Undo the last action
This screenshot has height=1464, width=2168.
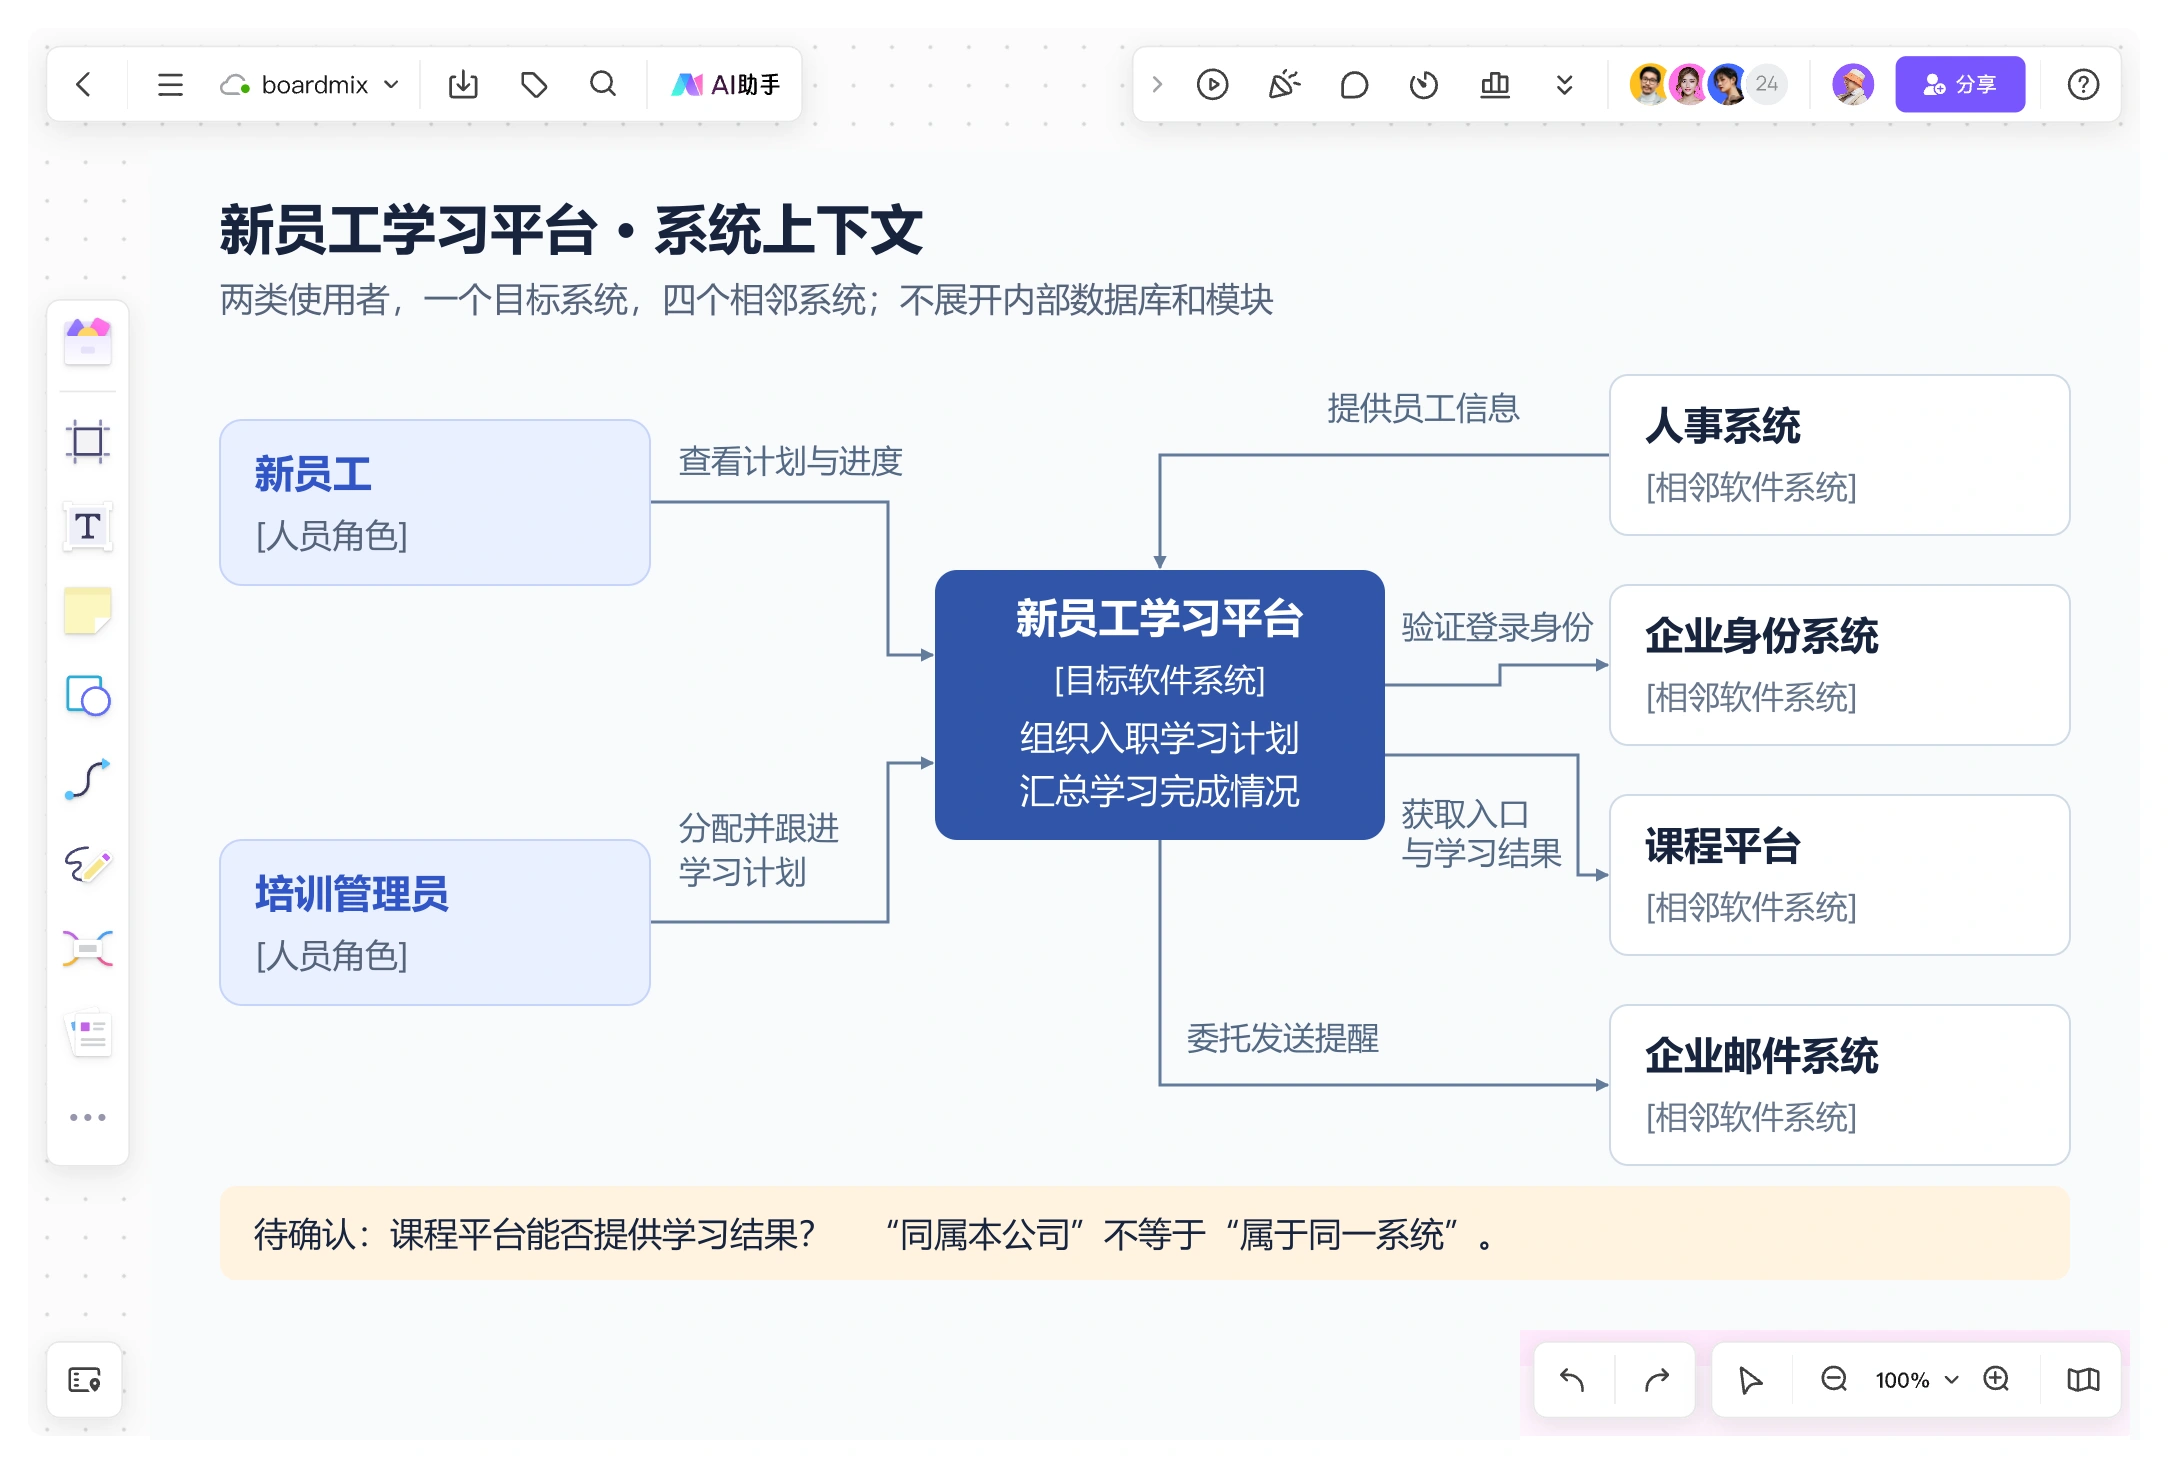coord(1572,1380)
